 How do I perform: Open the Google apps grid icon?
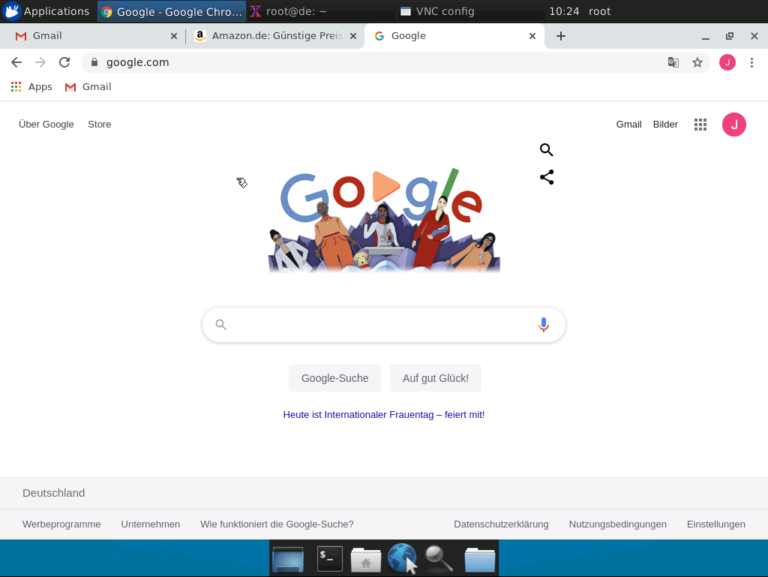coord(700,124)
